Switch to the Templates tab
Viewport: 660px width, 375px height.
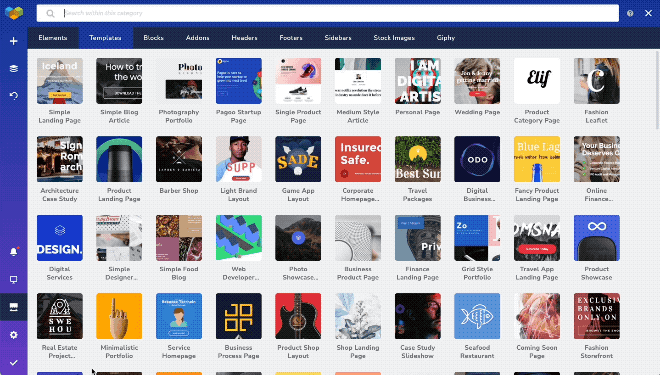pyautogui.click(x=105, y=38)
